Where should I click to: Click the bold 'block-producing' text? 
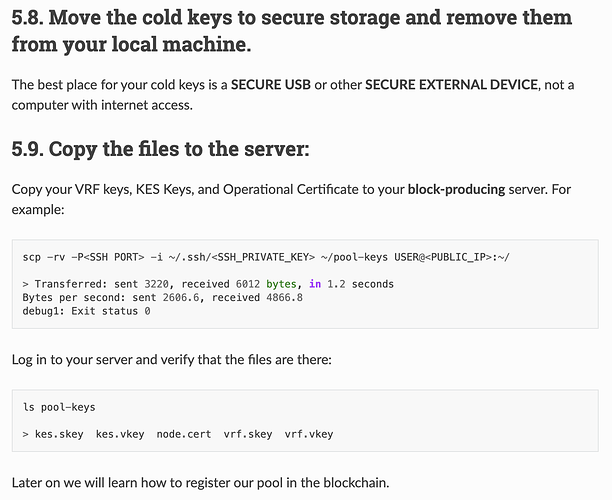pos(456,190)
